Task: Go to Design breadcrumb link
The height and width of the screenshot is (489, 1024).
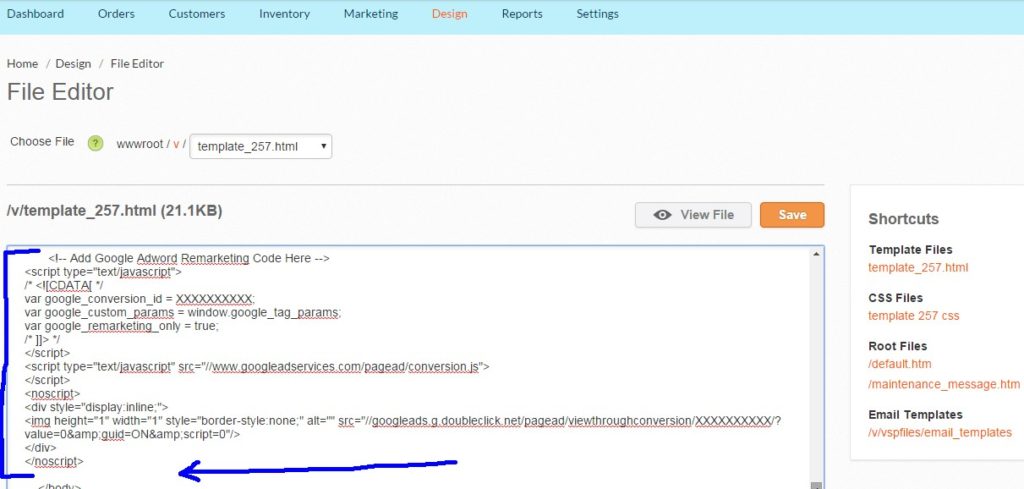Action: pyautogui.click(x=73, y=63)
